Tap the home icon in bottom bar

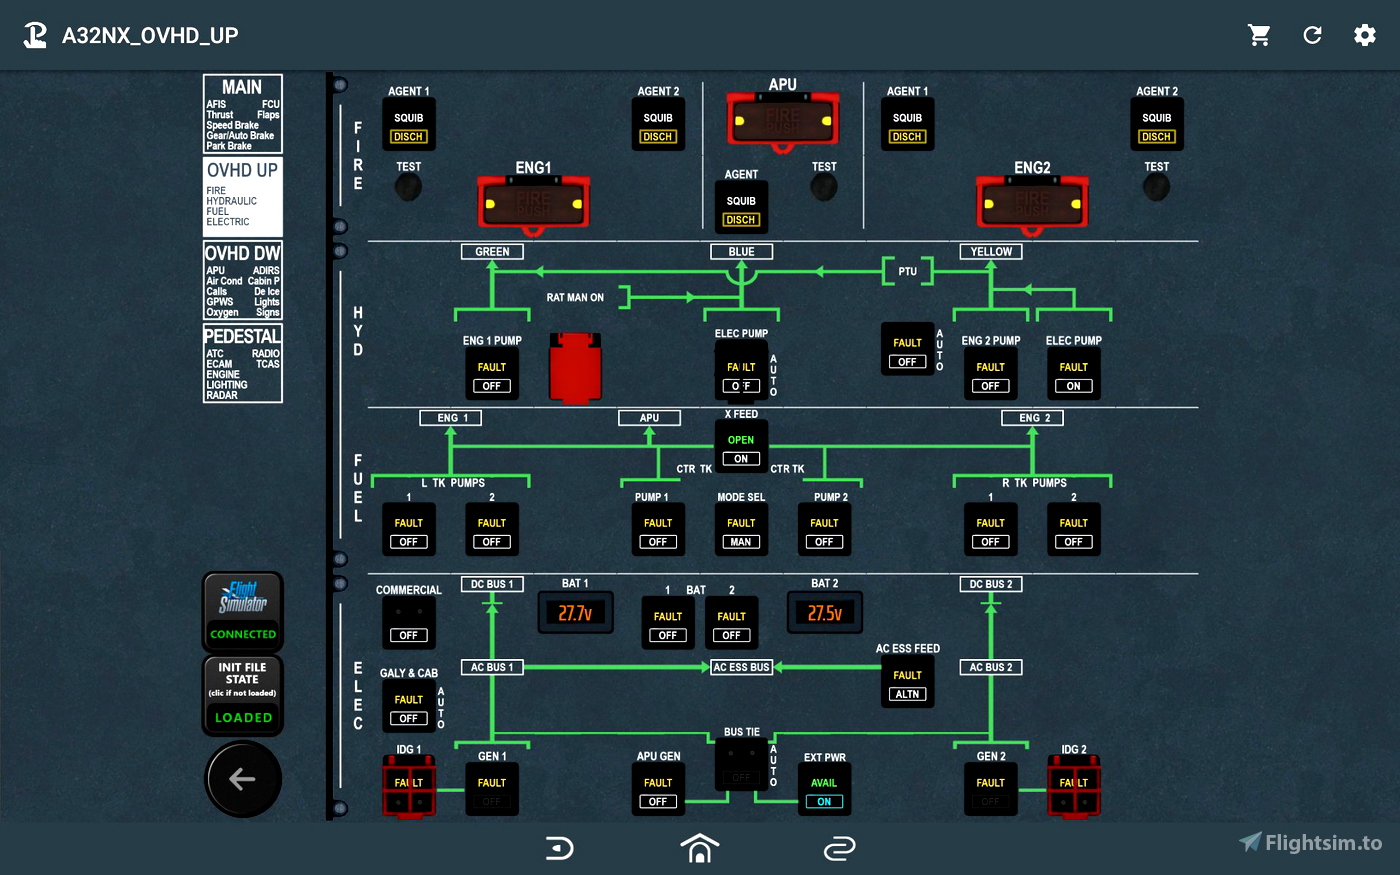(x=700, y=848)
